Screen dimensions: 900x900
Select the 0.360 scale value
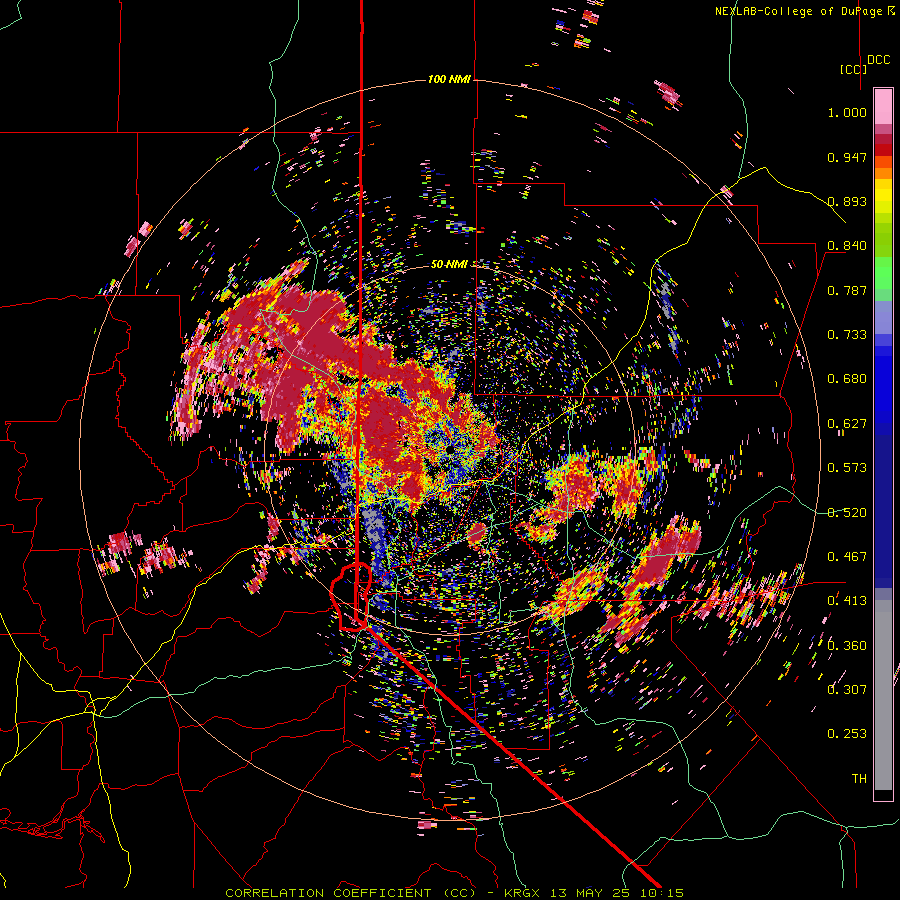(847, 646)
